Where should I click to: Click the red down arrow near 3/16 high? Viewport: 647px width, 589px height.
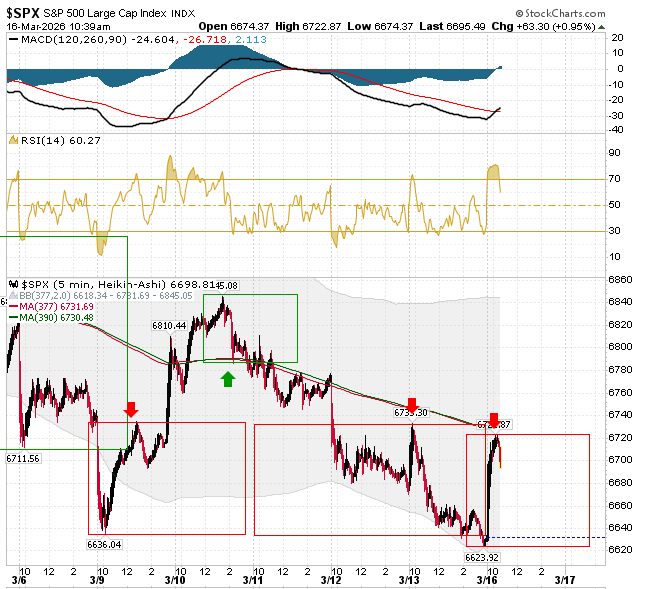coord(494,420)
